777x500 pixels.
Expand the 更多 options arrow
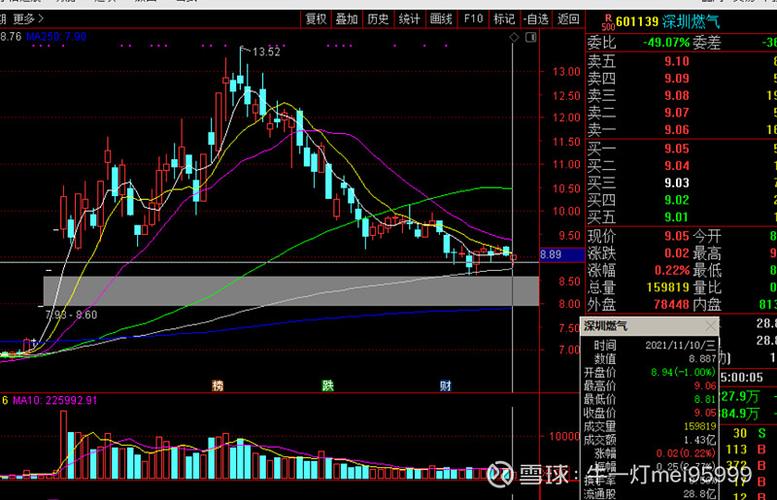coord(41,19)
